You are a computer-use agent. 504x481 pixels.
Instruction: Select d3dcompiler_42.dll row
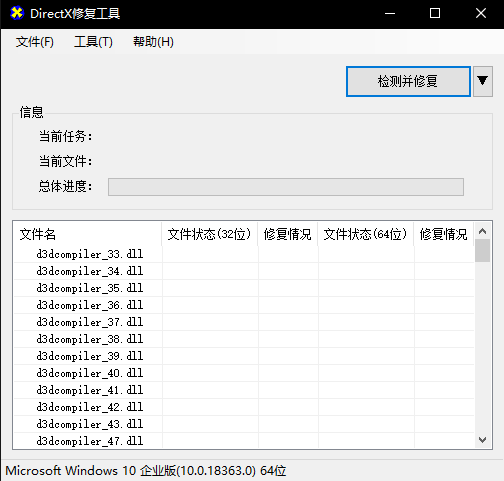tap(244, 407)
